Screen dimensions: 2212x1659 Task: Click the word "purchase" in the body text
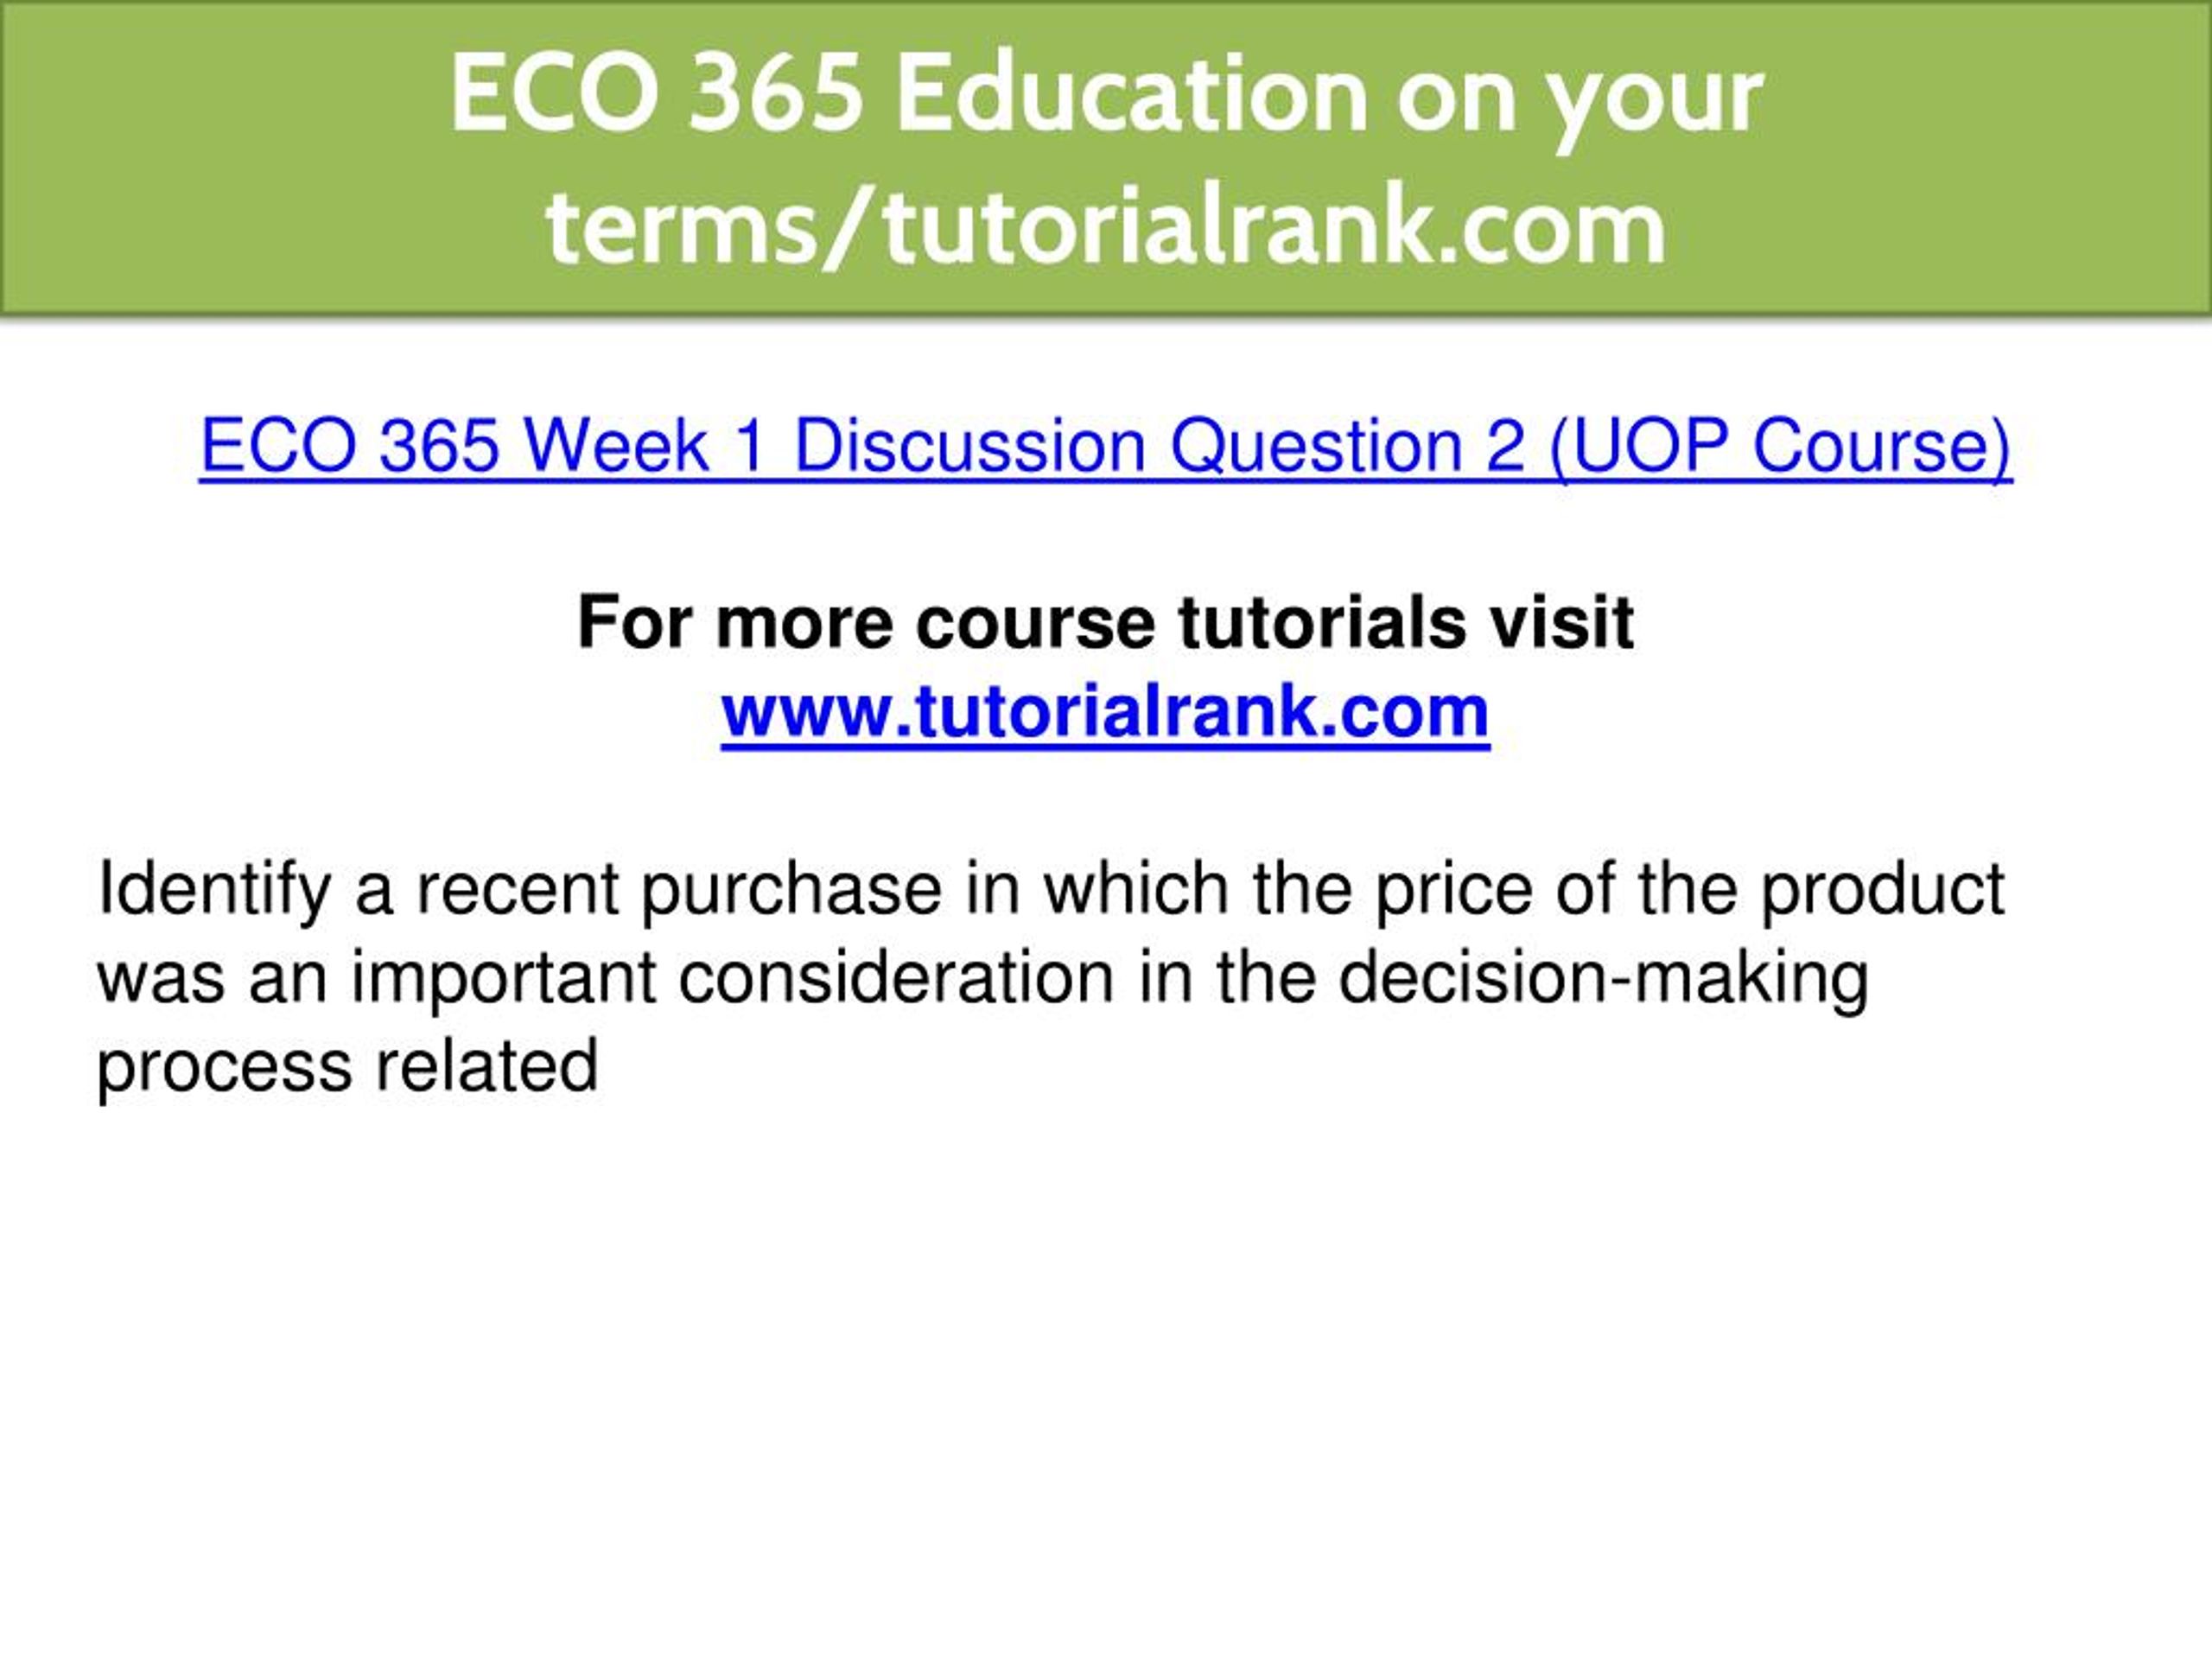(791, 891)
